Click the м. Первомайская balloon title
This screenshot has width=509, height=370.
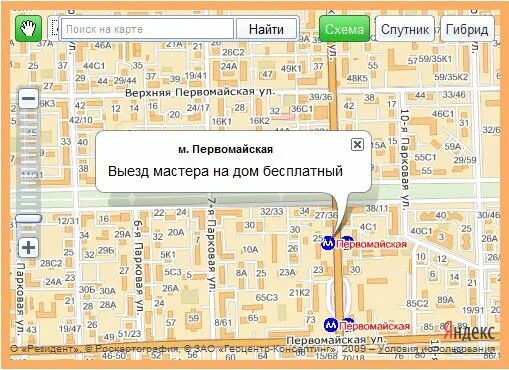(225, 149)
